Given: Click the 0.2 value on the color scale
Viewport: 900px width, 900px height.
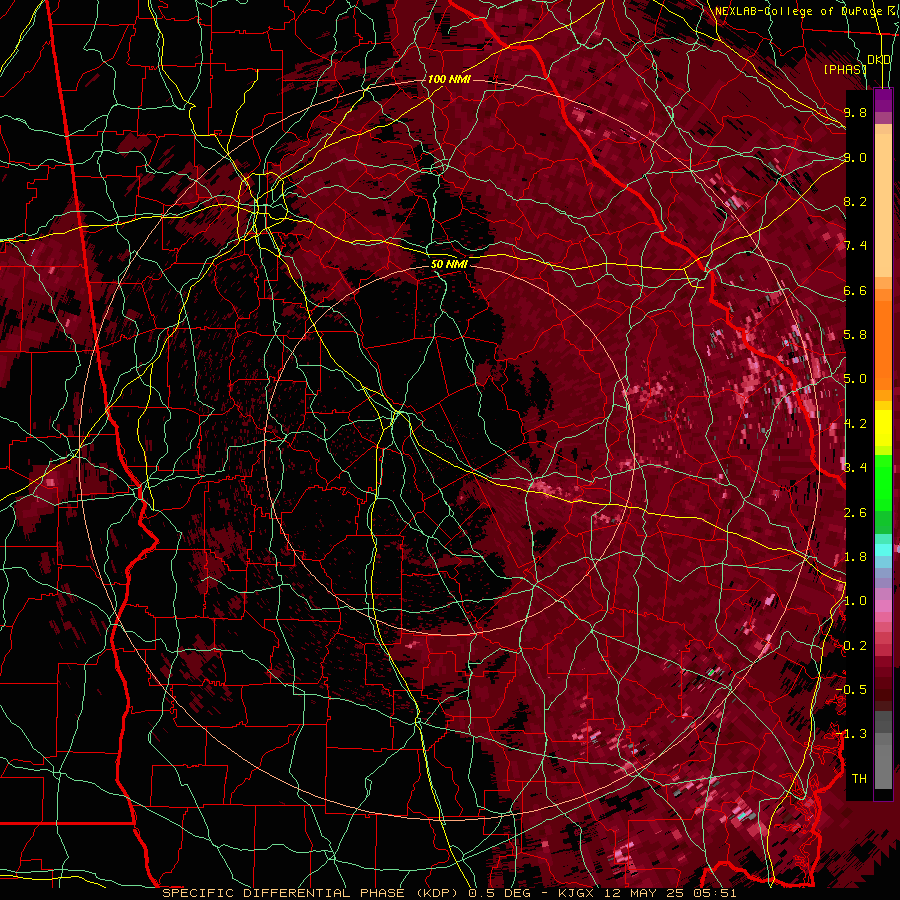Looking at the screenshot, I should pos(855,645).
